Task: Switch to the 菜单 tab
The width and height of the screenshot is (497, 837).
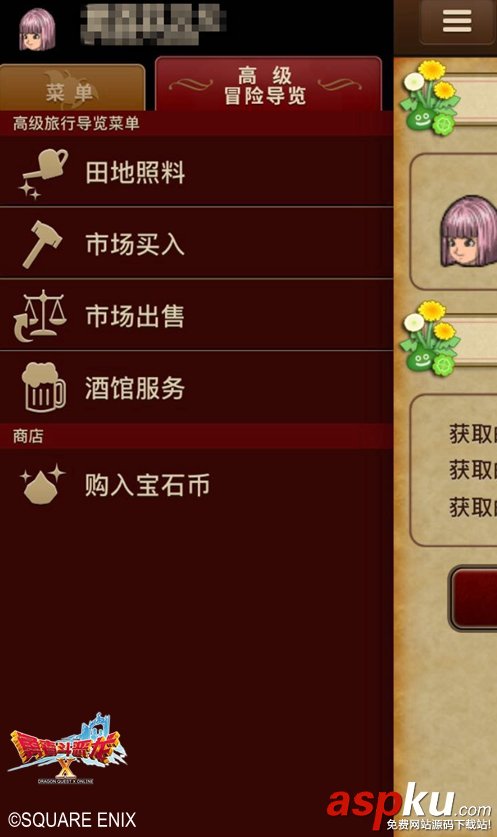Action: [73, 88]
